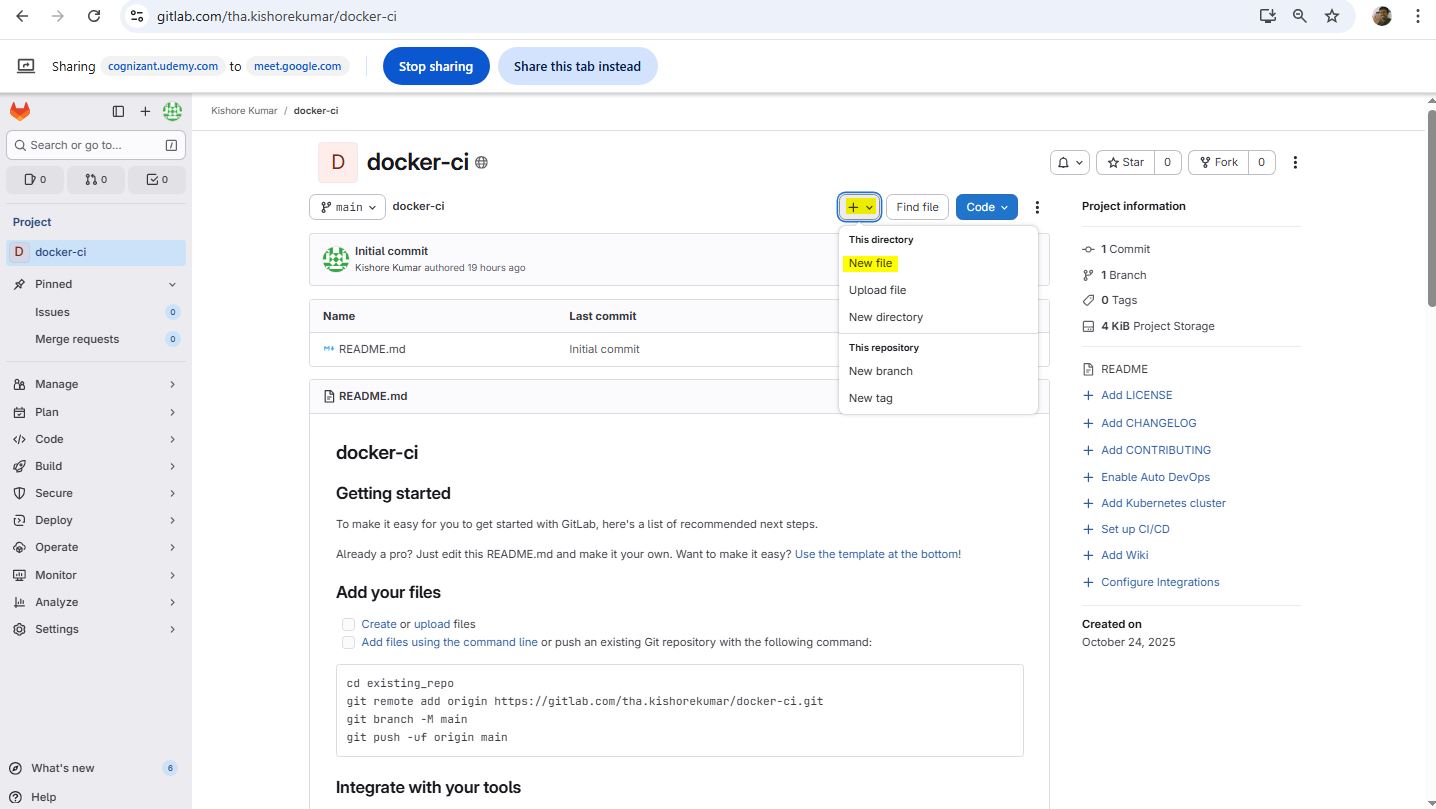Click the GitLab logo home icon
The image size is (1436, 809).
coord(20,111)
